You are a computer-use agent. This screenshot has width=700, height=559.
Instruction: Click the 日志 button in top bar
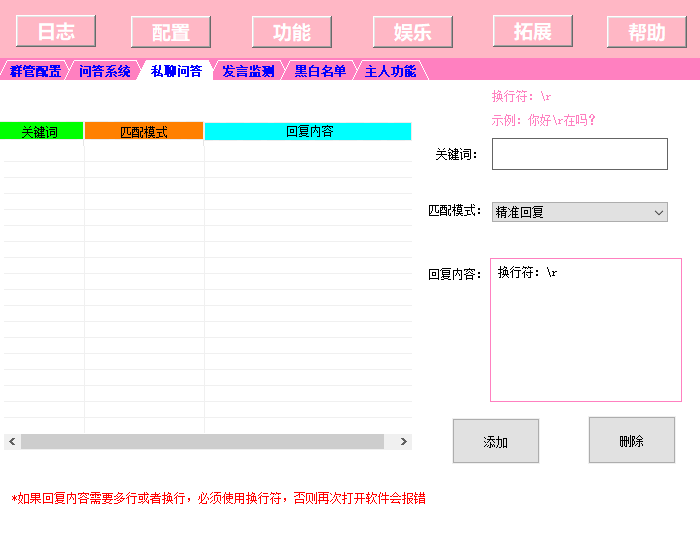(x=56, y=31)
